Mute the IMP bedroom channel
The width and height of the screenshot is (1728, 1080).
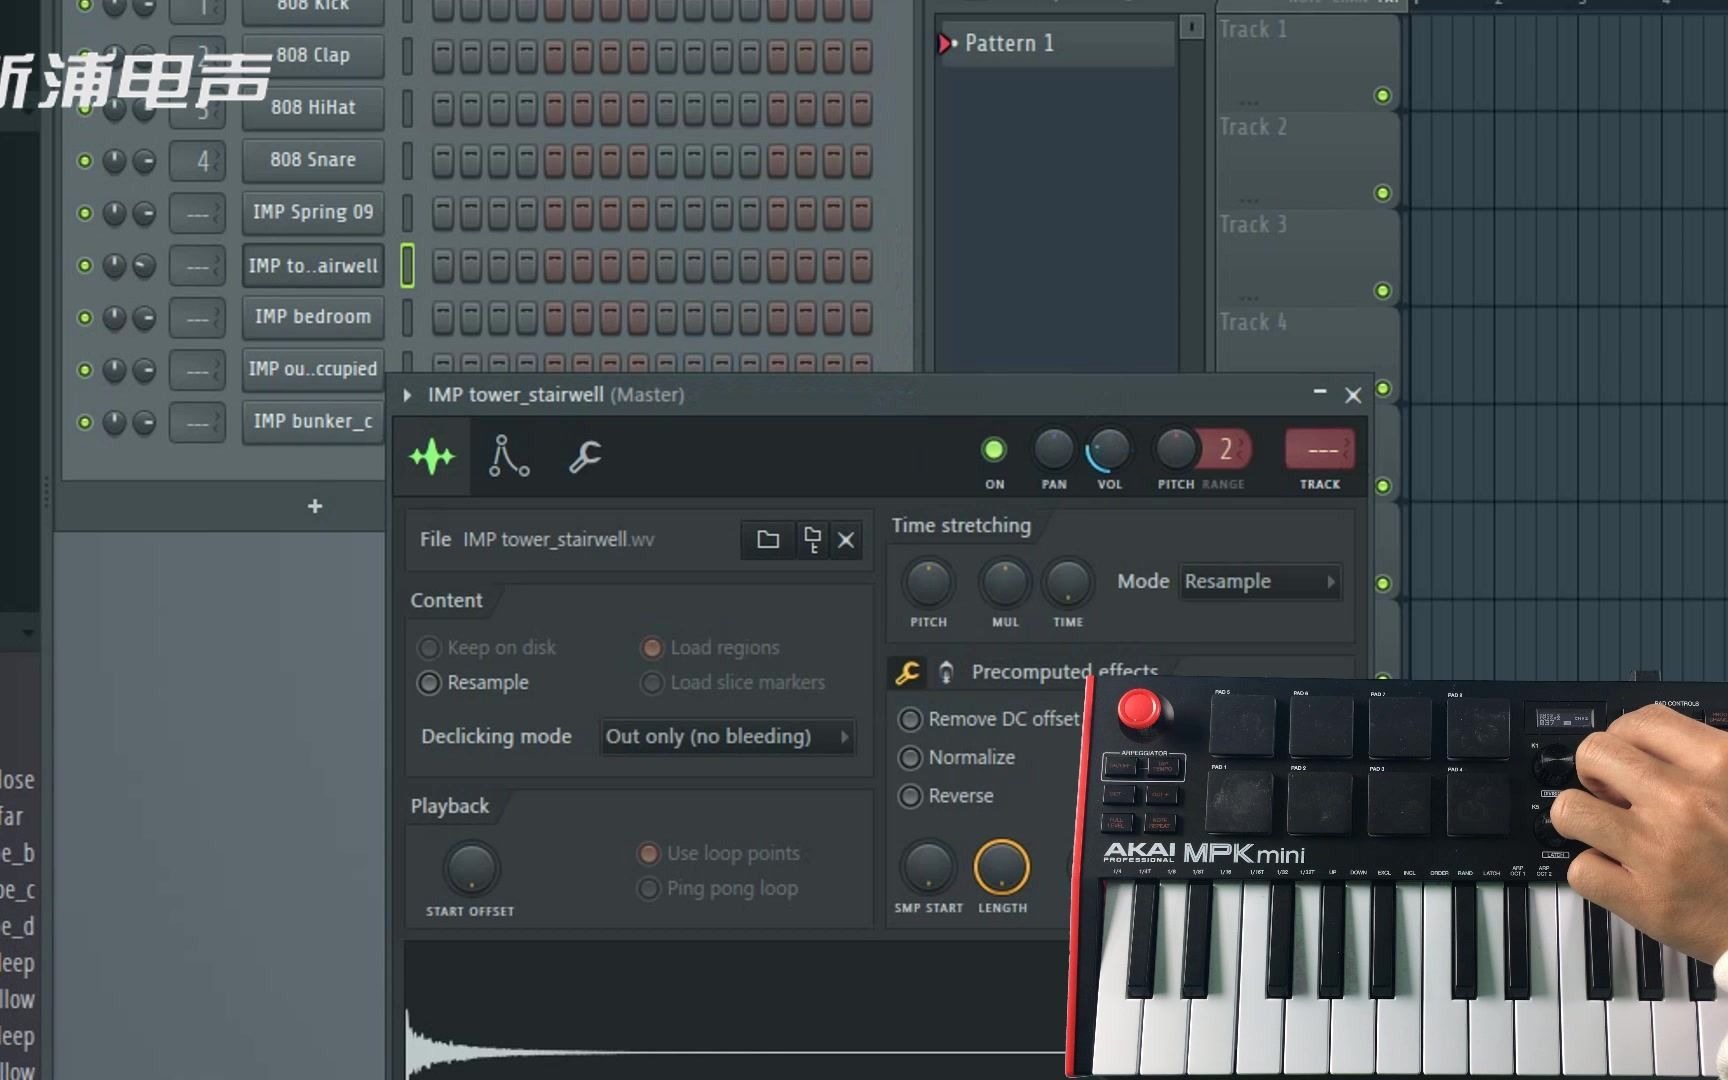(85, 318)
